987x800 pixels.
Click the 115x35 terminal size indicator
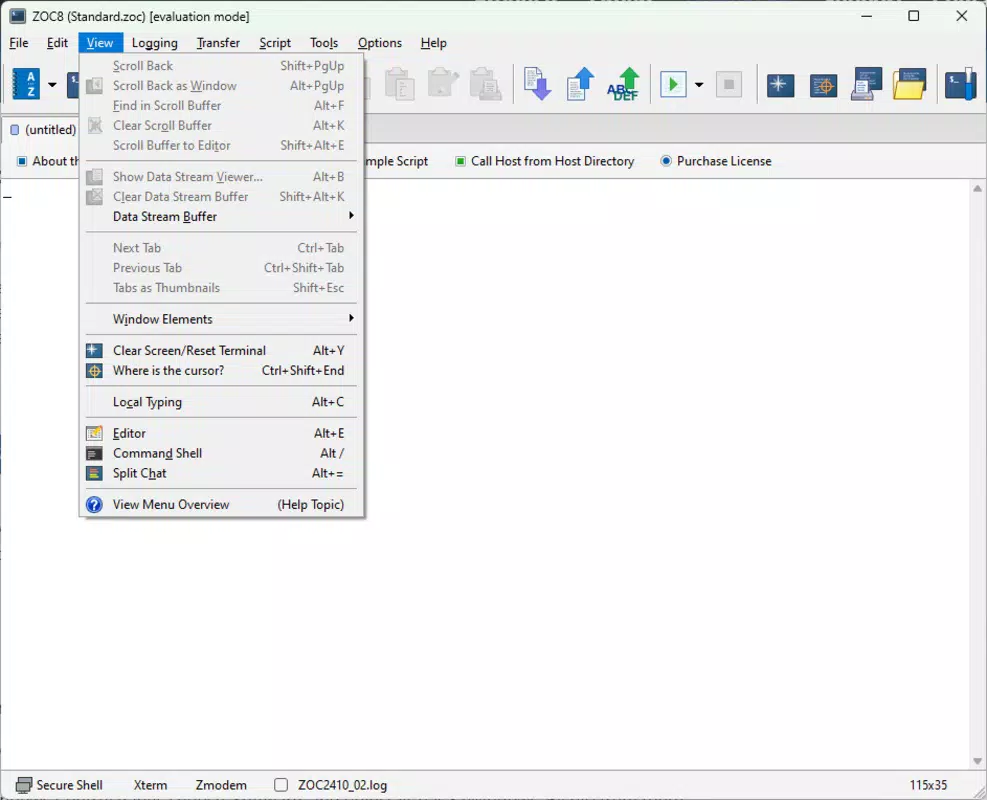928,785
